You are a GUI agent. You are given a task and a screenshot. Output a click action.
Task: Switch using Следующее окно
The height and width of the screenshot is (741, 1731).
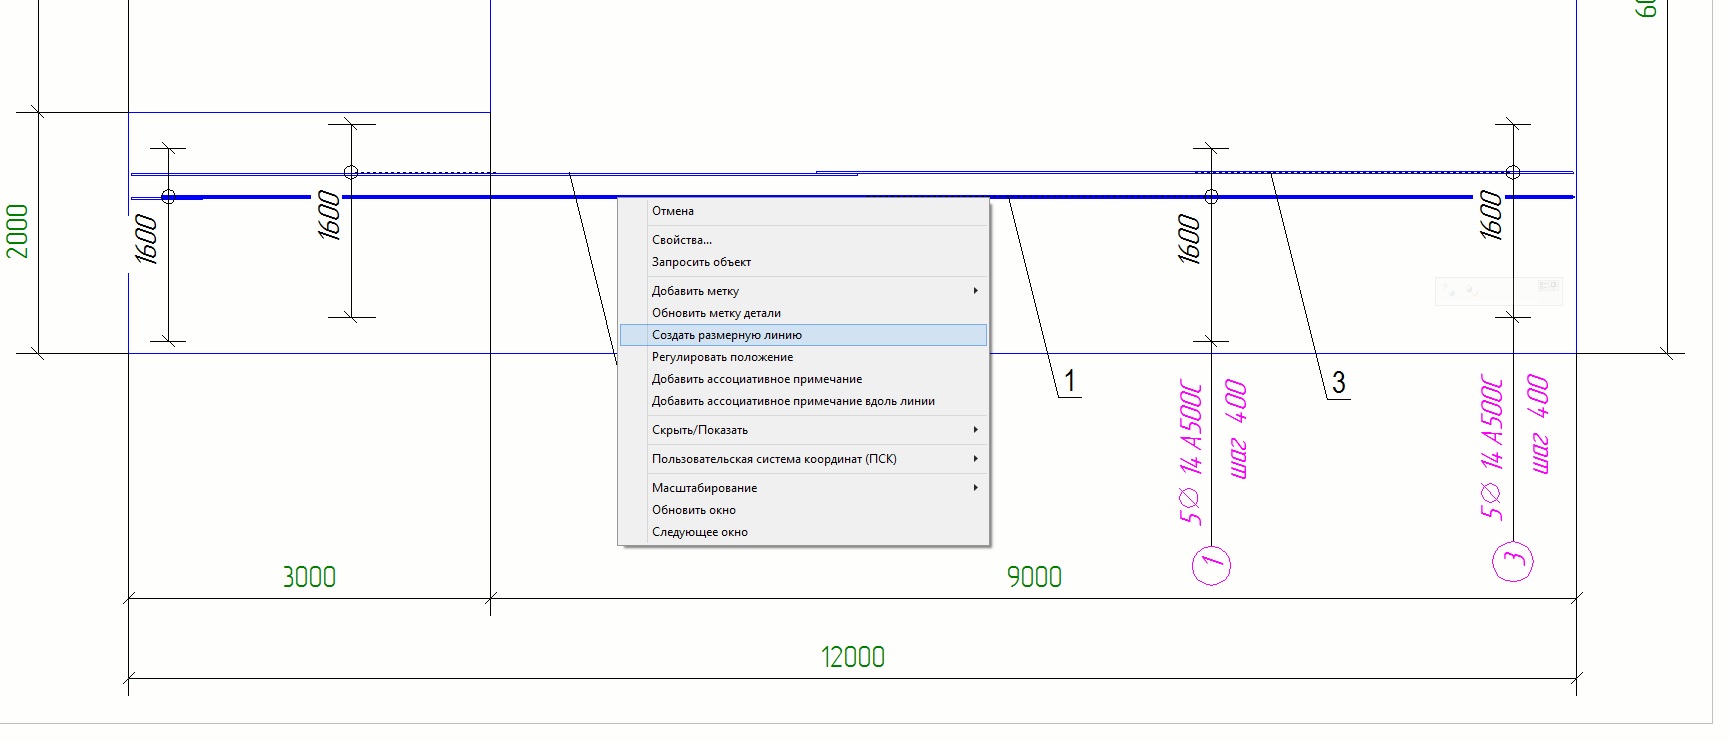click(x=700, y=532)
